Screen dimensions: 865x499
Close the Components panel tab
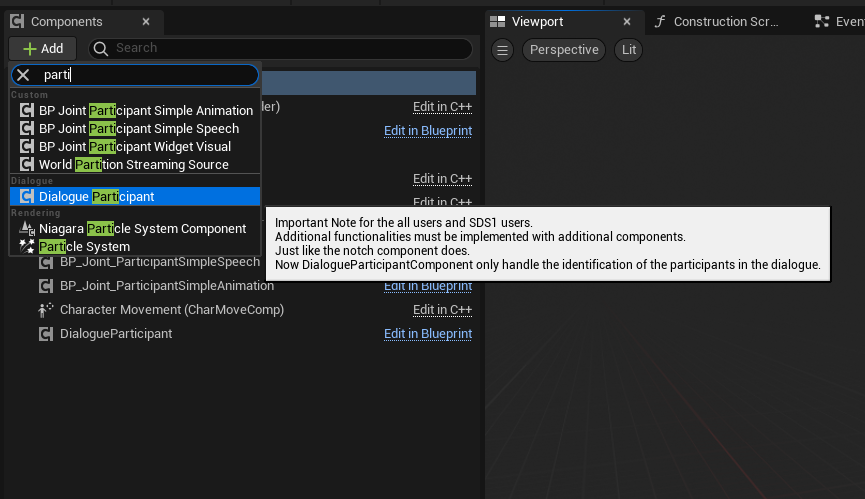coord(146,21)
